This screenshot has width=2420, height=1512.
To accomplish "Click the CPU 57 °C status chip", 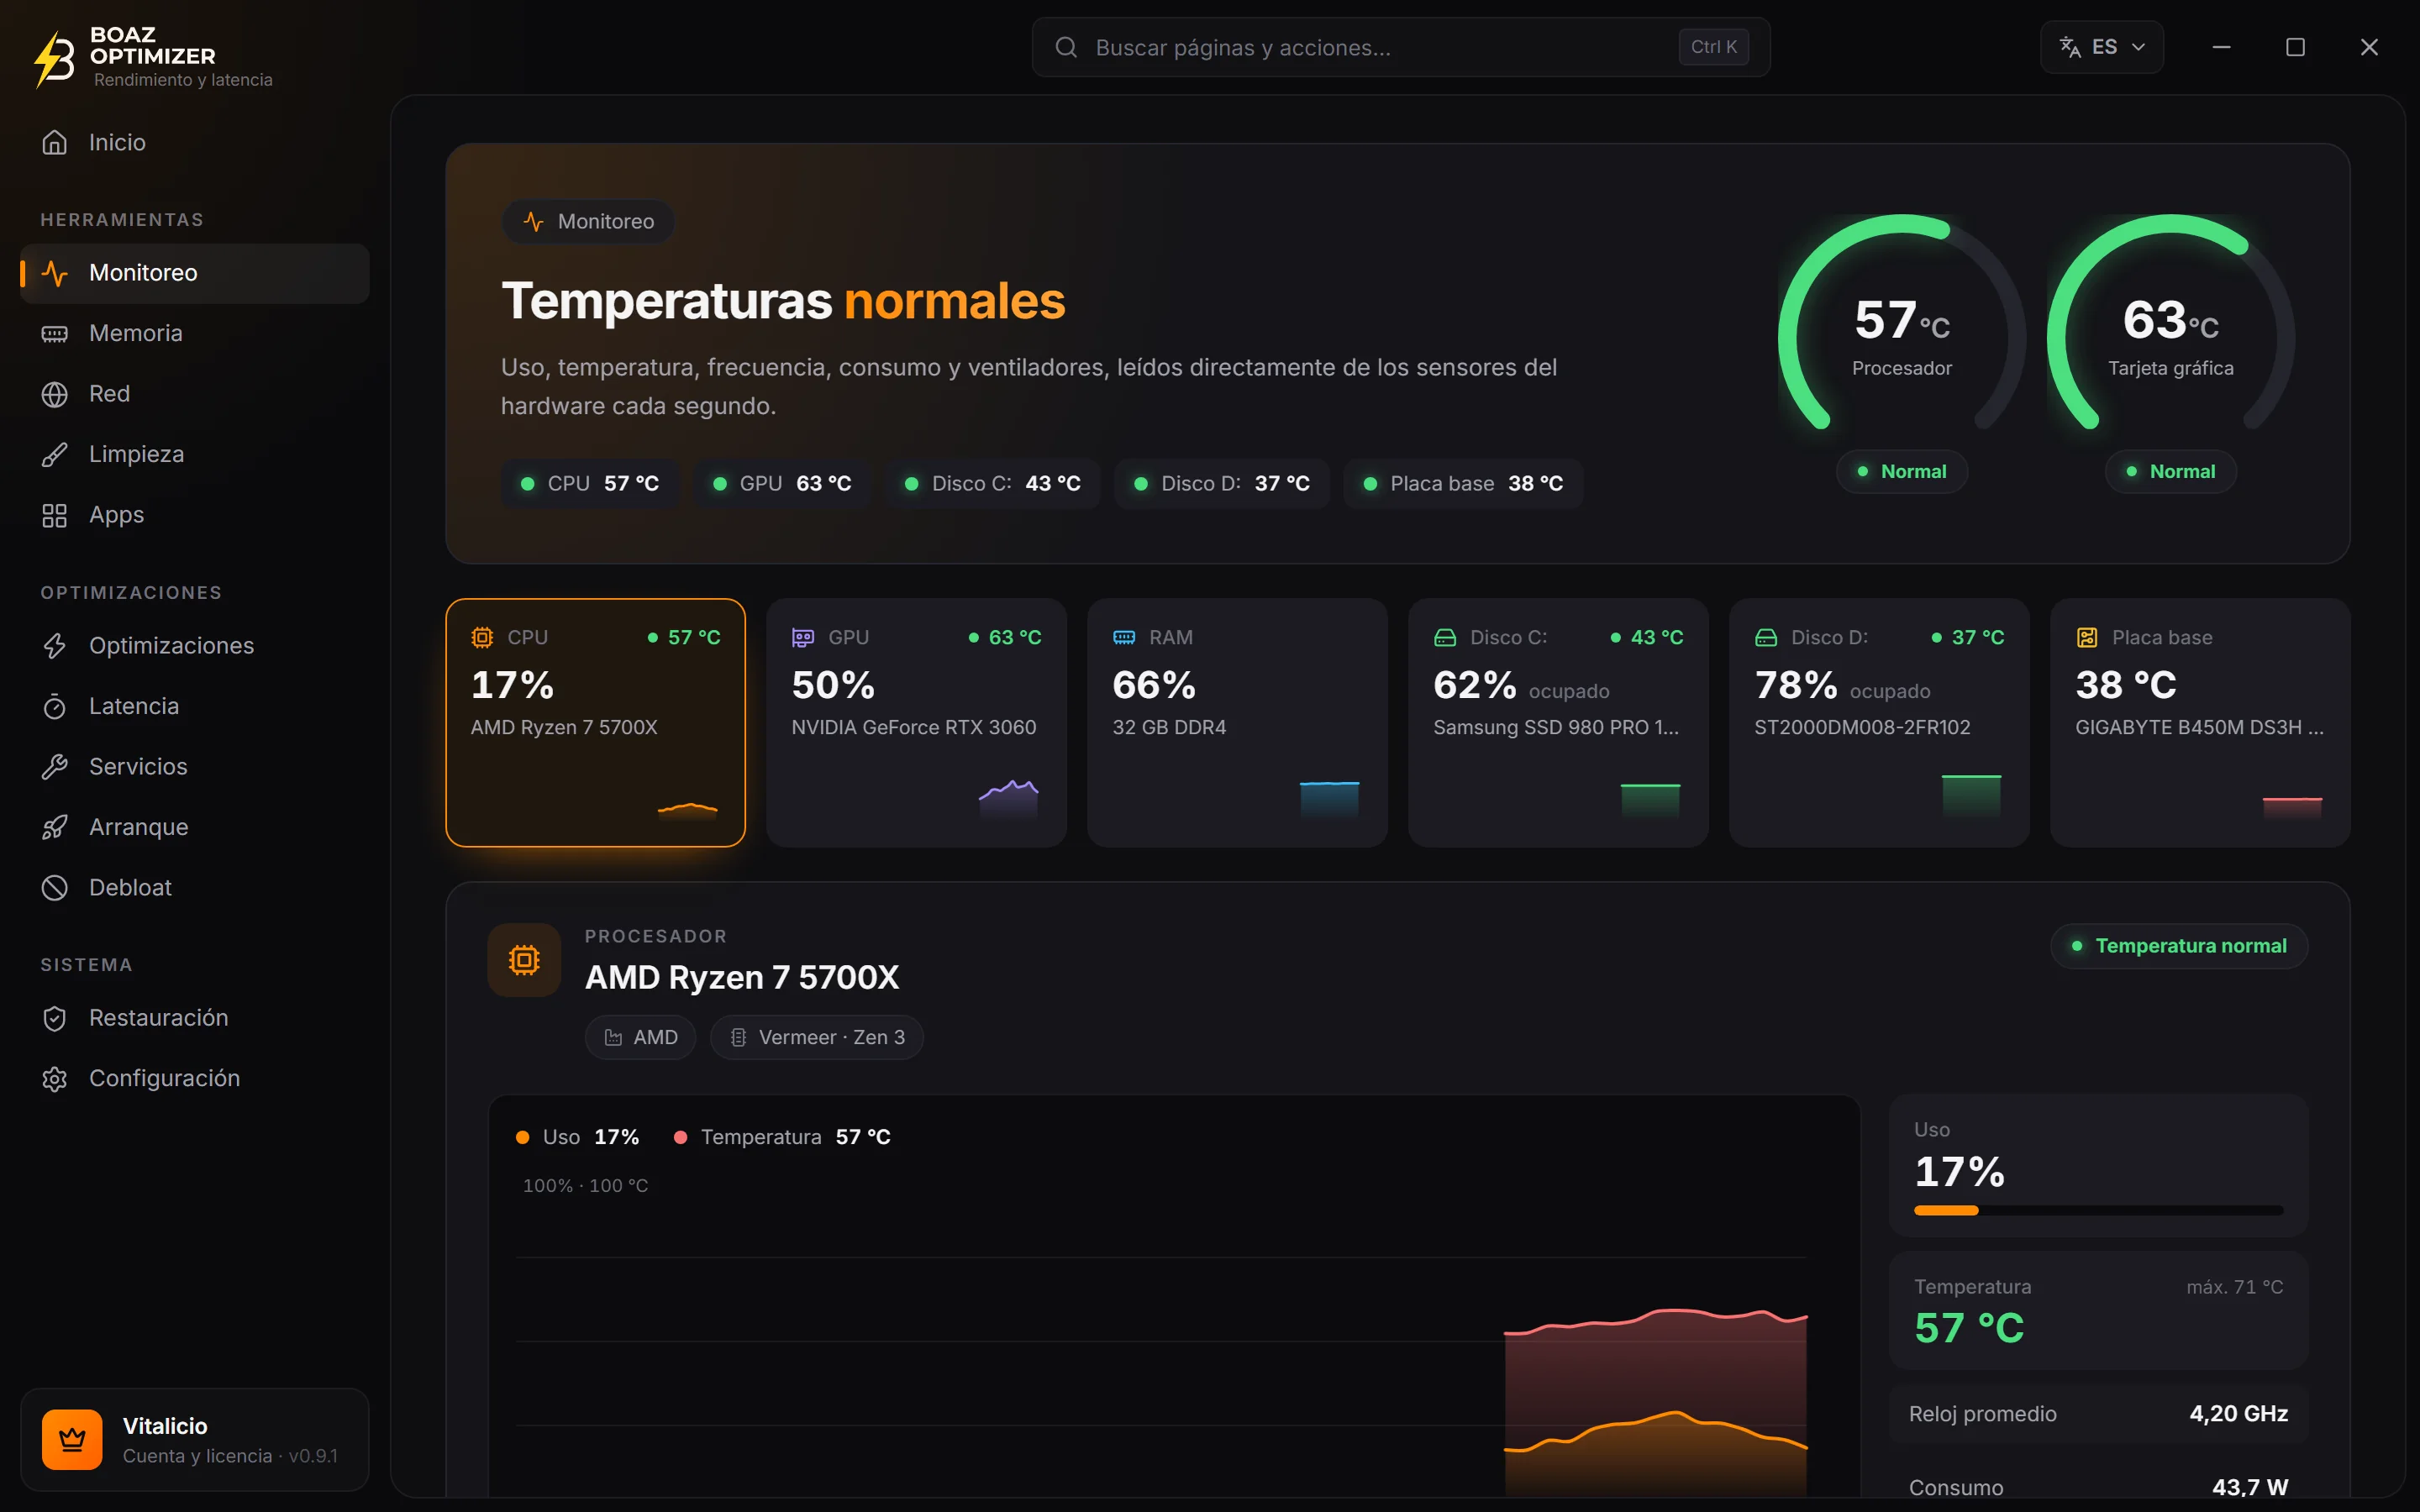I will [590, 484].
